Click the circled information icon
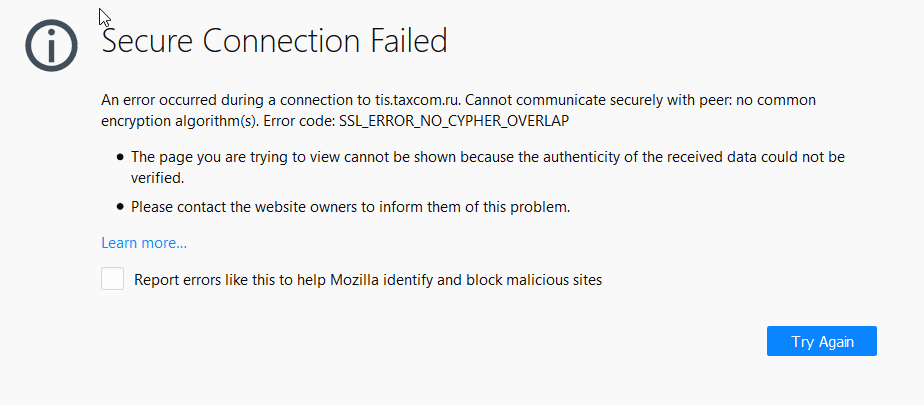 coord(51,46)
